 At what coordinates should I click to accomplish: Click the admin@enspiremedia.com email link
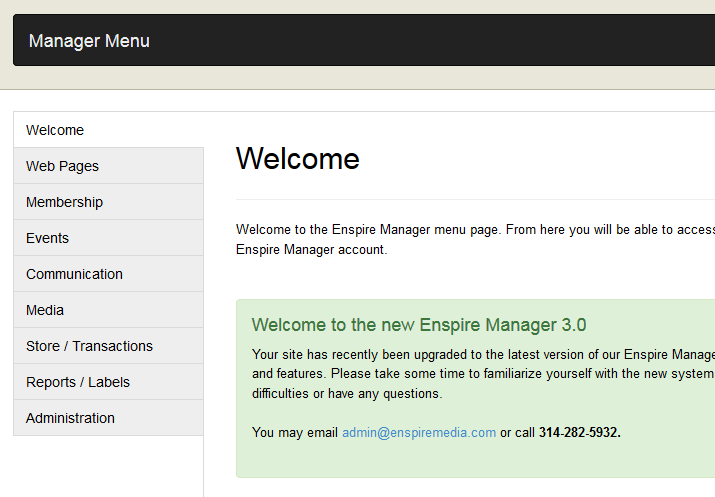[x=419, y=432]
